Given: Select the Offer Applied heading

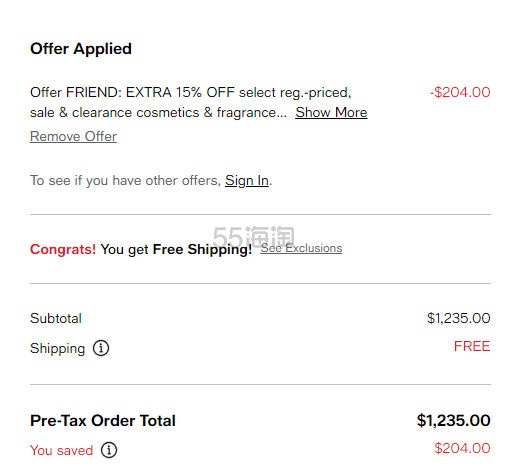Looking at the screenshot, I should coord(81,49).
